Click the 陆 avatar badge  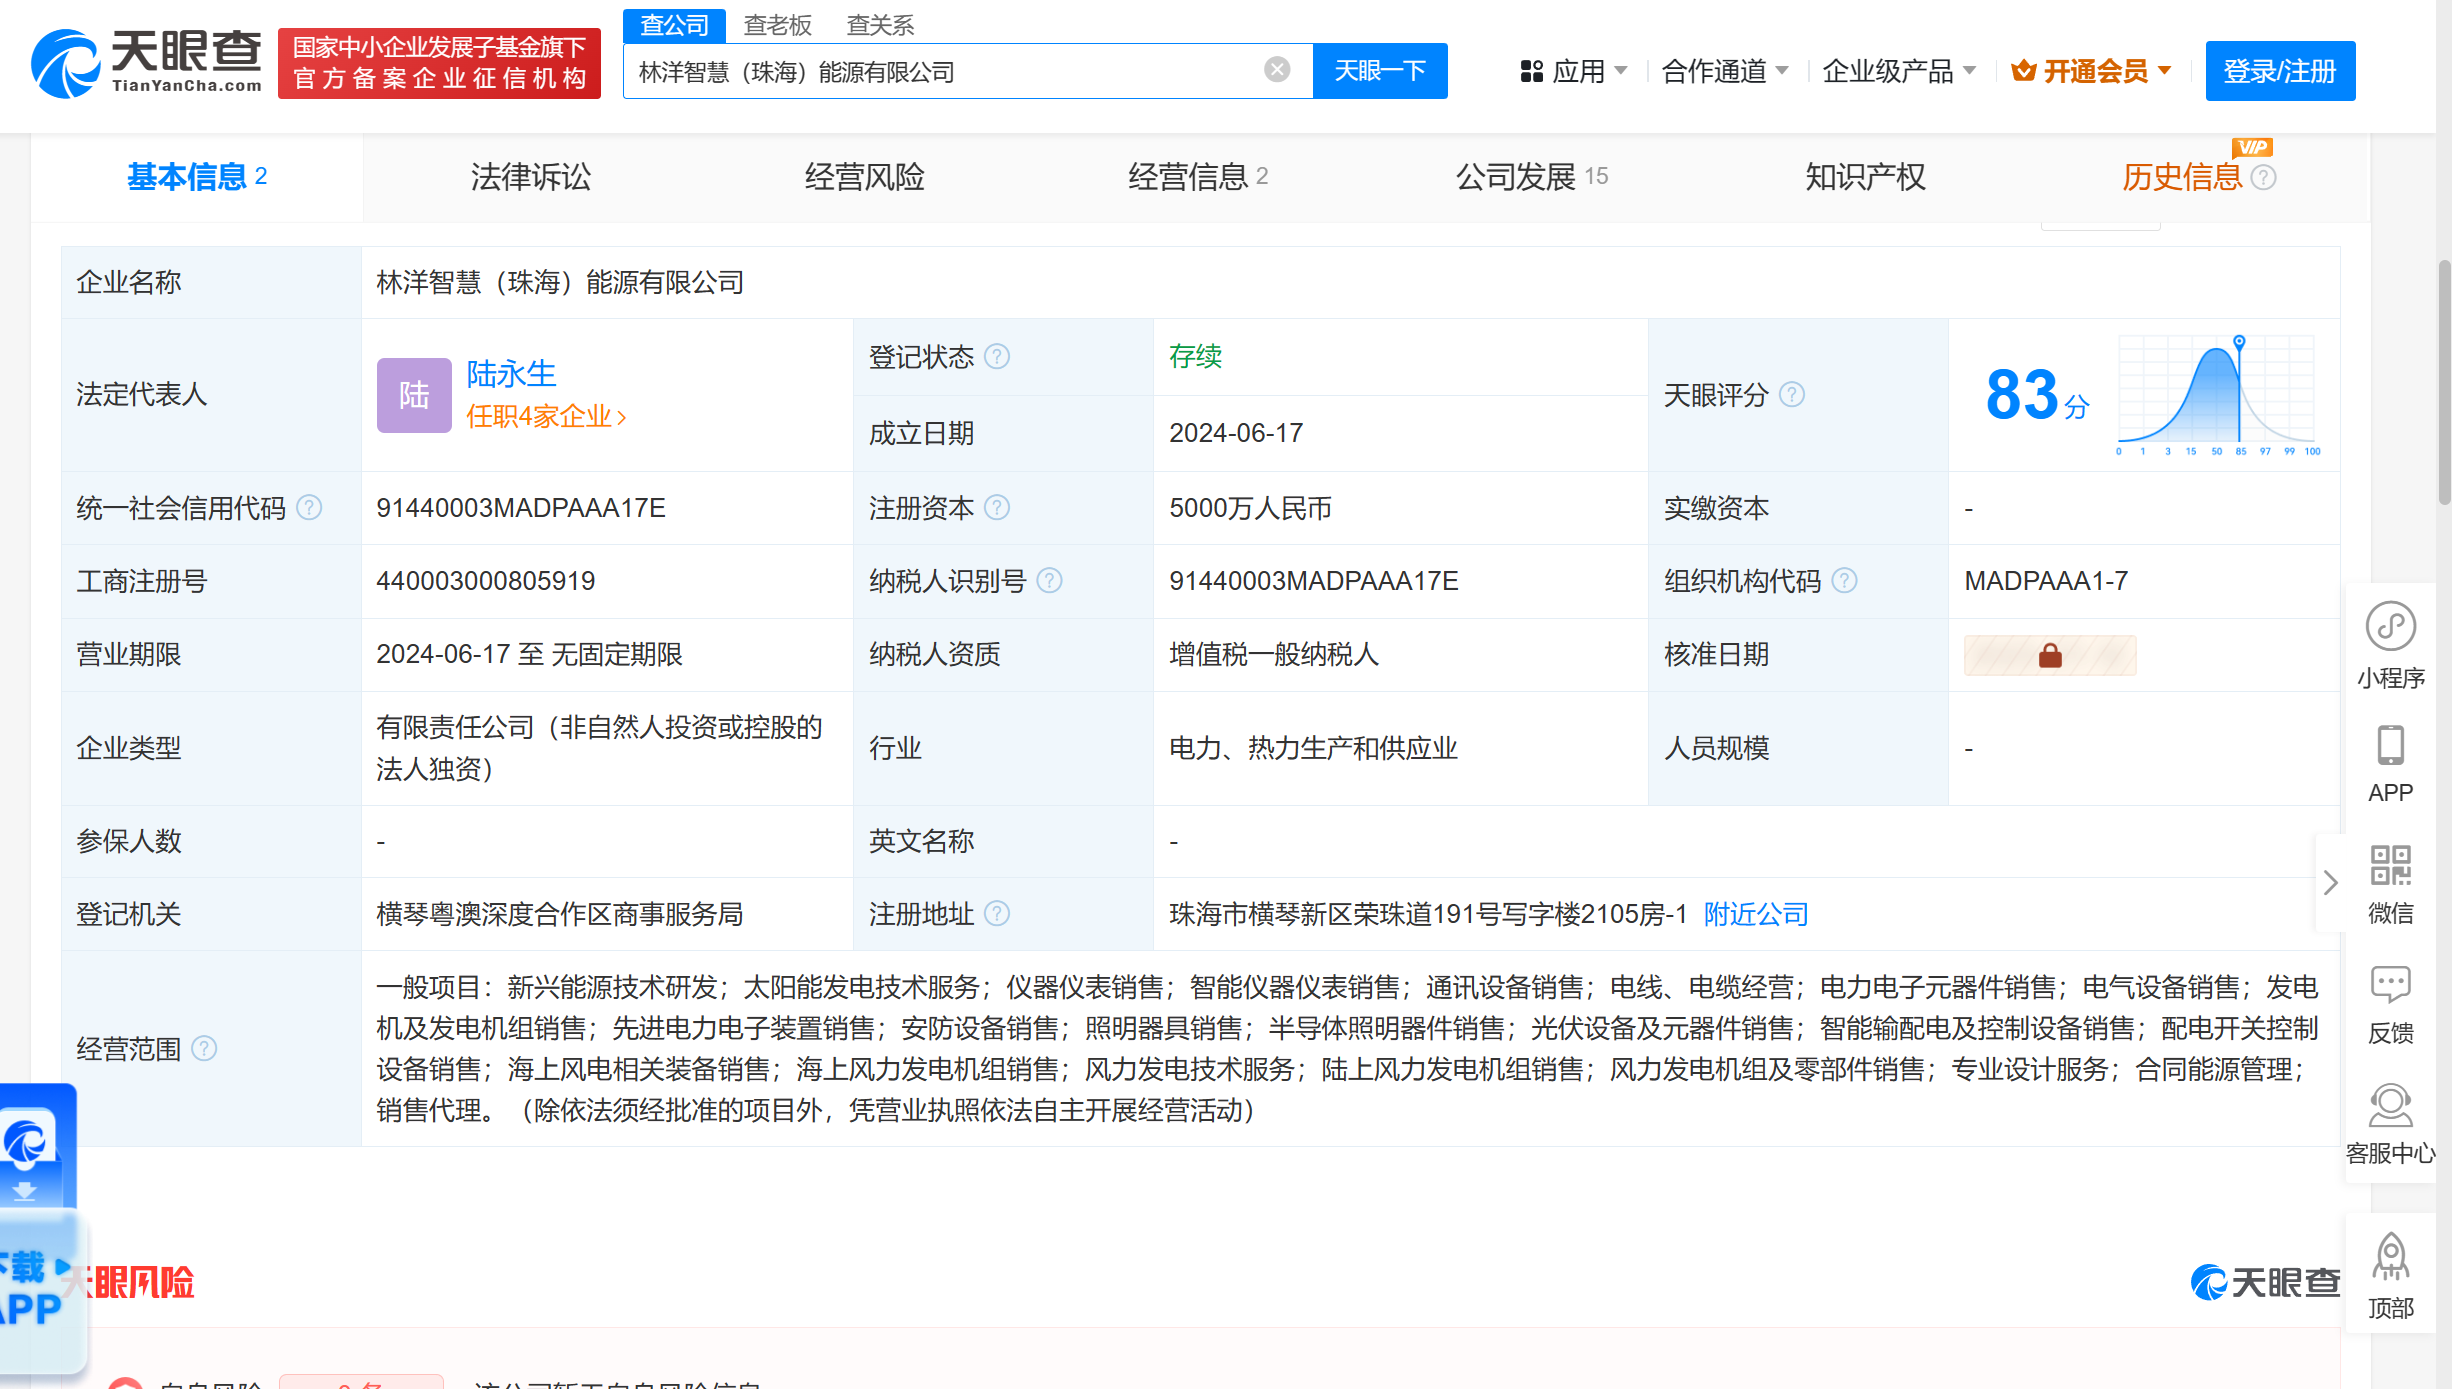(x=414, y=395)
